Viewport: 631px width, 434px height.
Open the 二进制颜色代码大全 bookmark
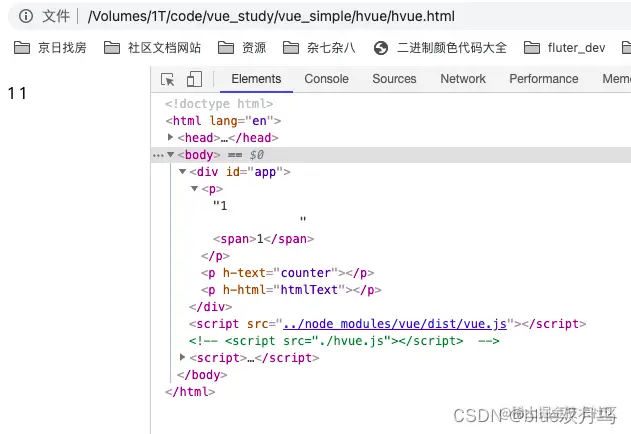point(440,48)
